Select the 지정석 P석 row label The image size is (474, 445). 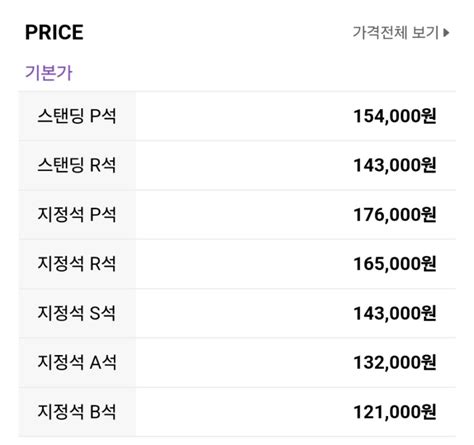(x=77, y=214)
